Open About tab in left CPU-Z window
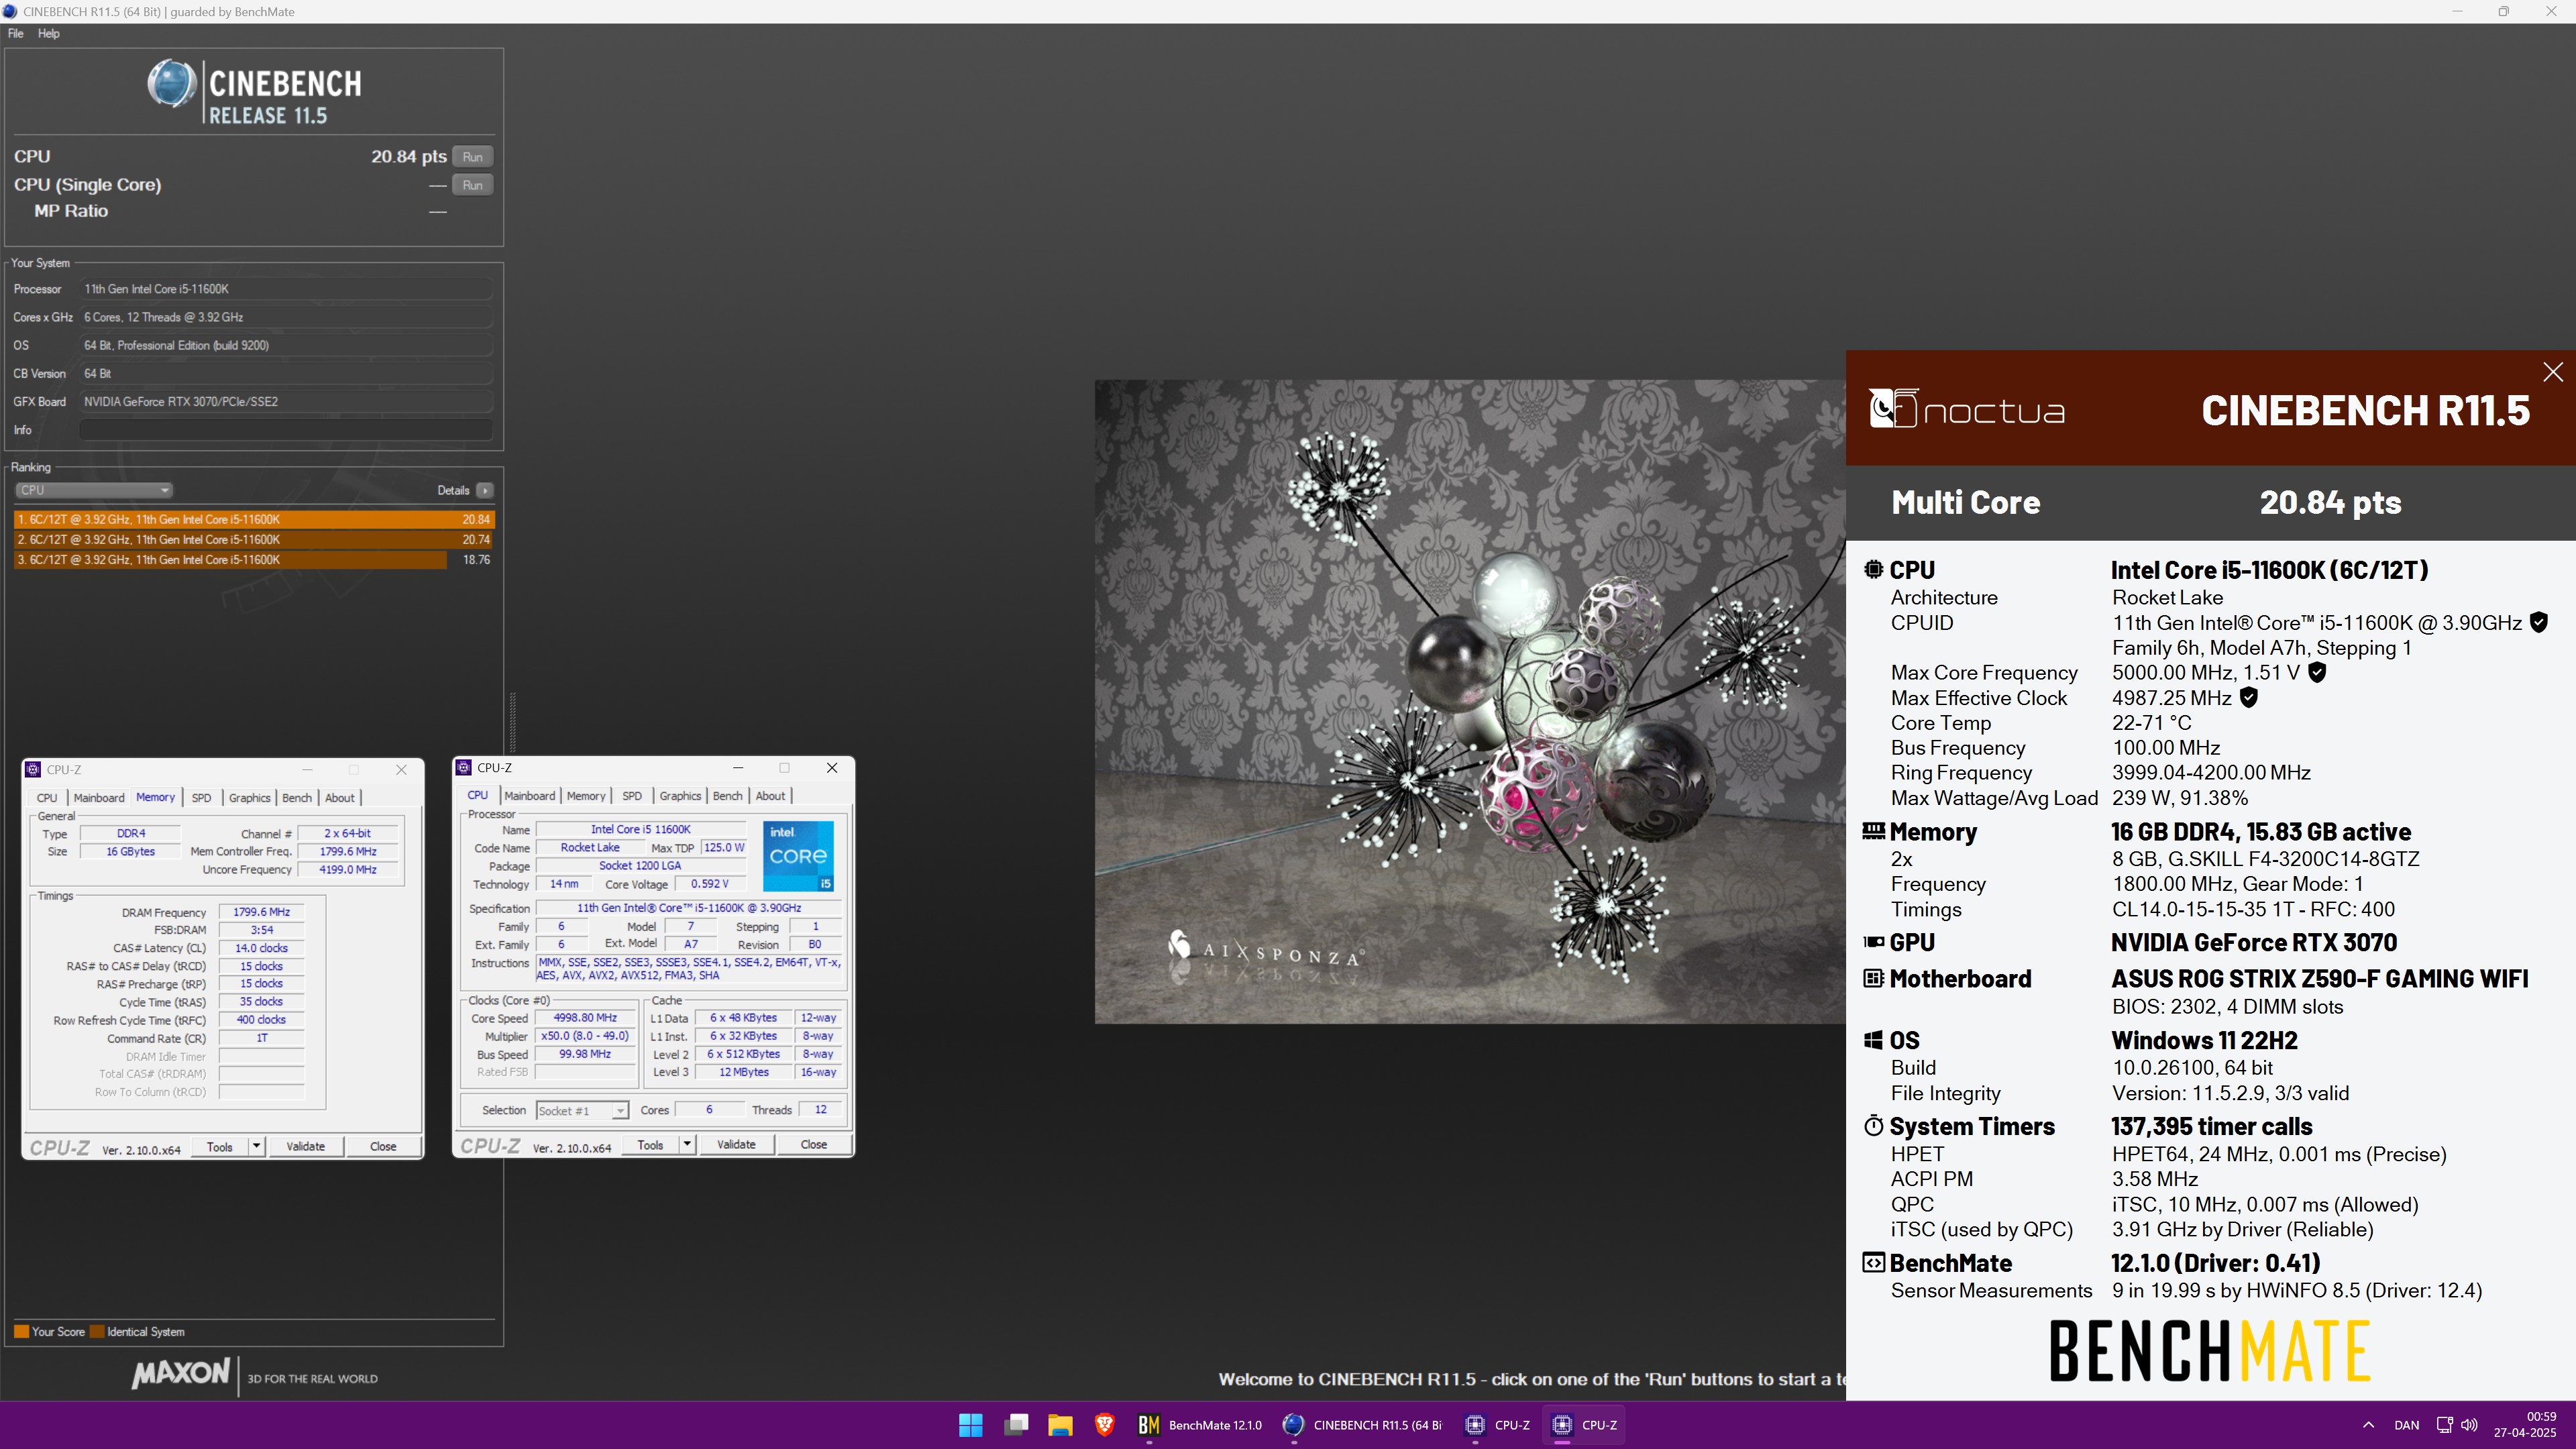This screenshot has width=2576, height=1449. point(340,798)
